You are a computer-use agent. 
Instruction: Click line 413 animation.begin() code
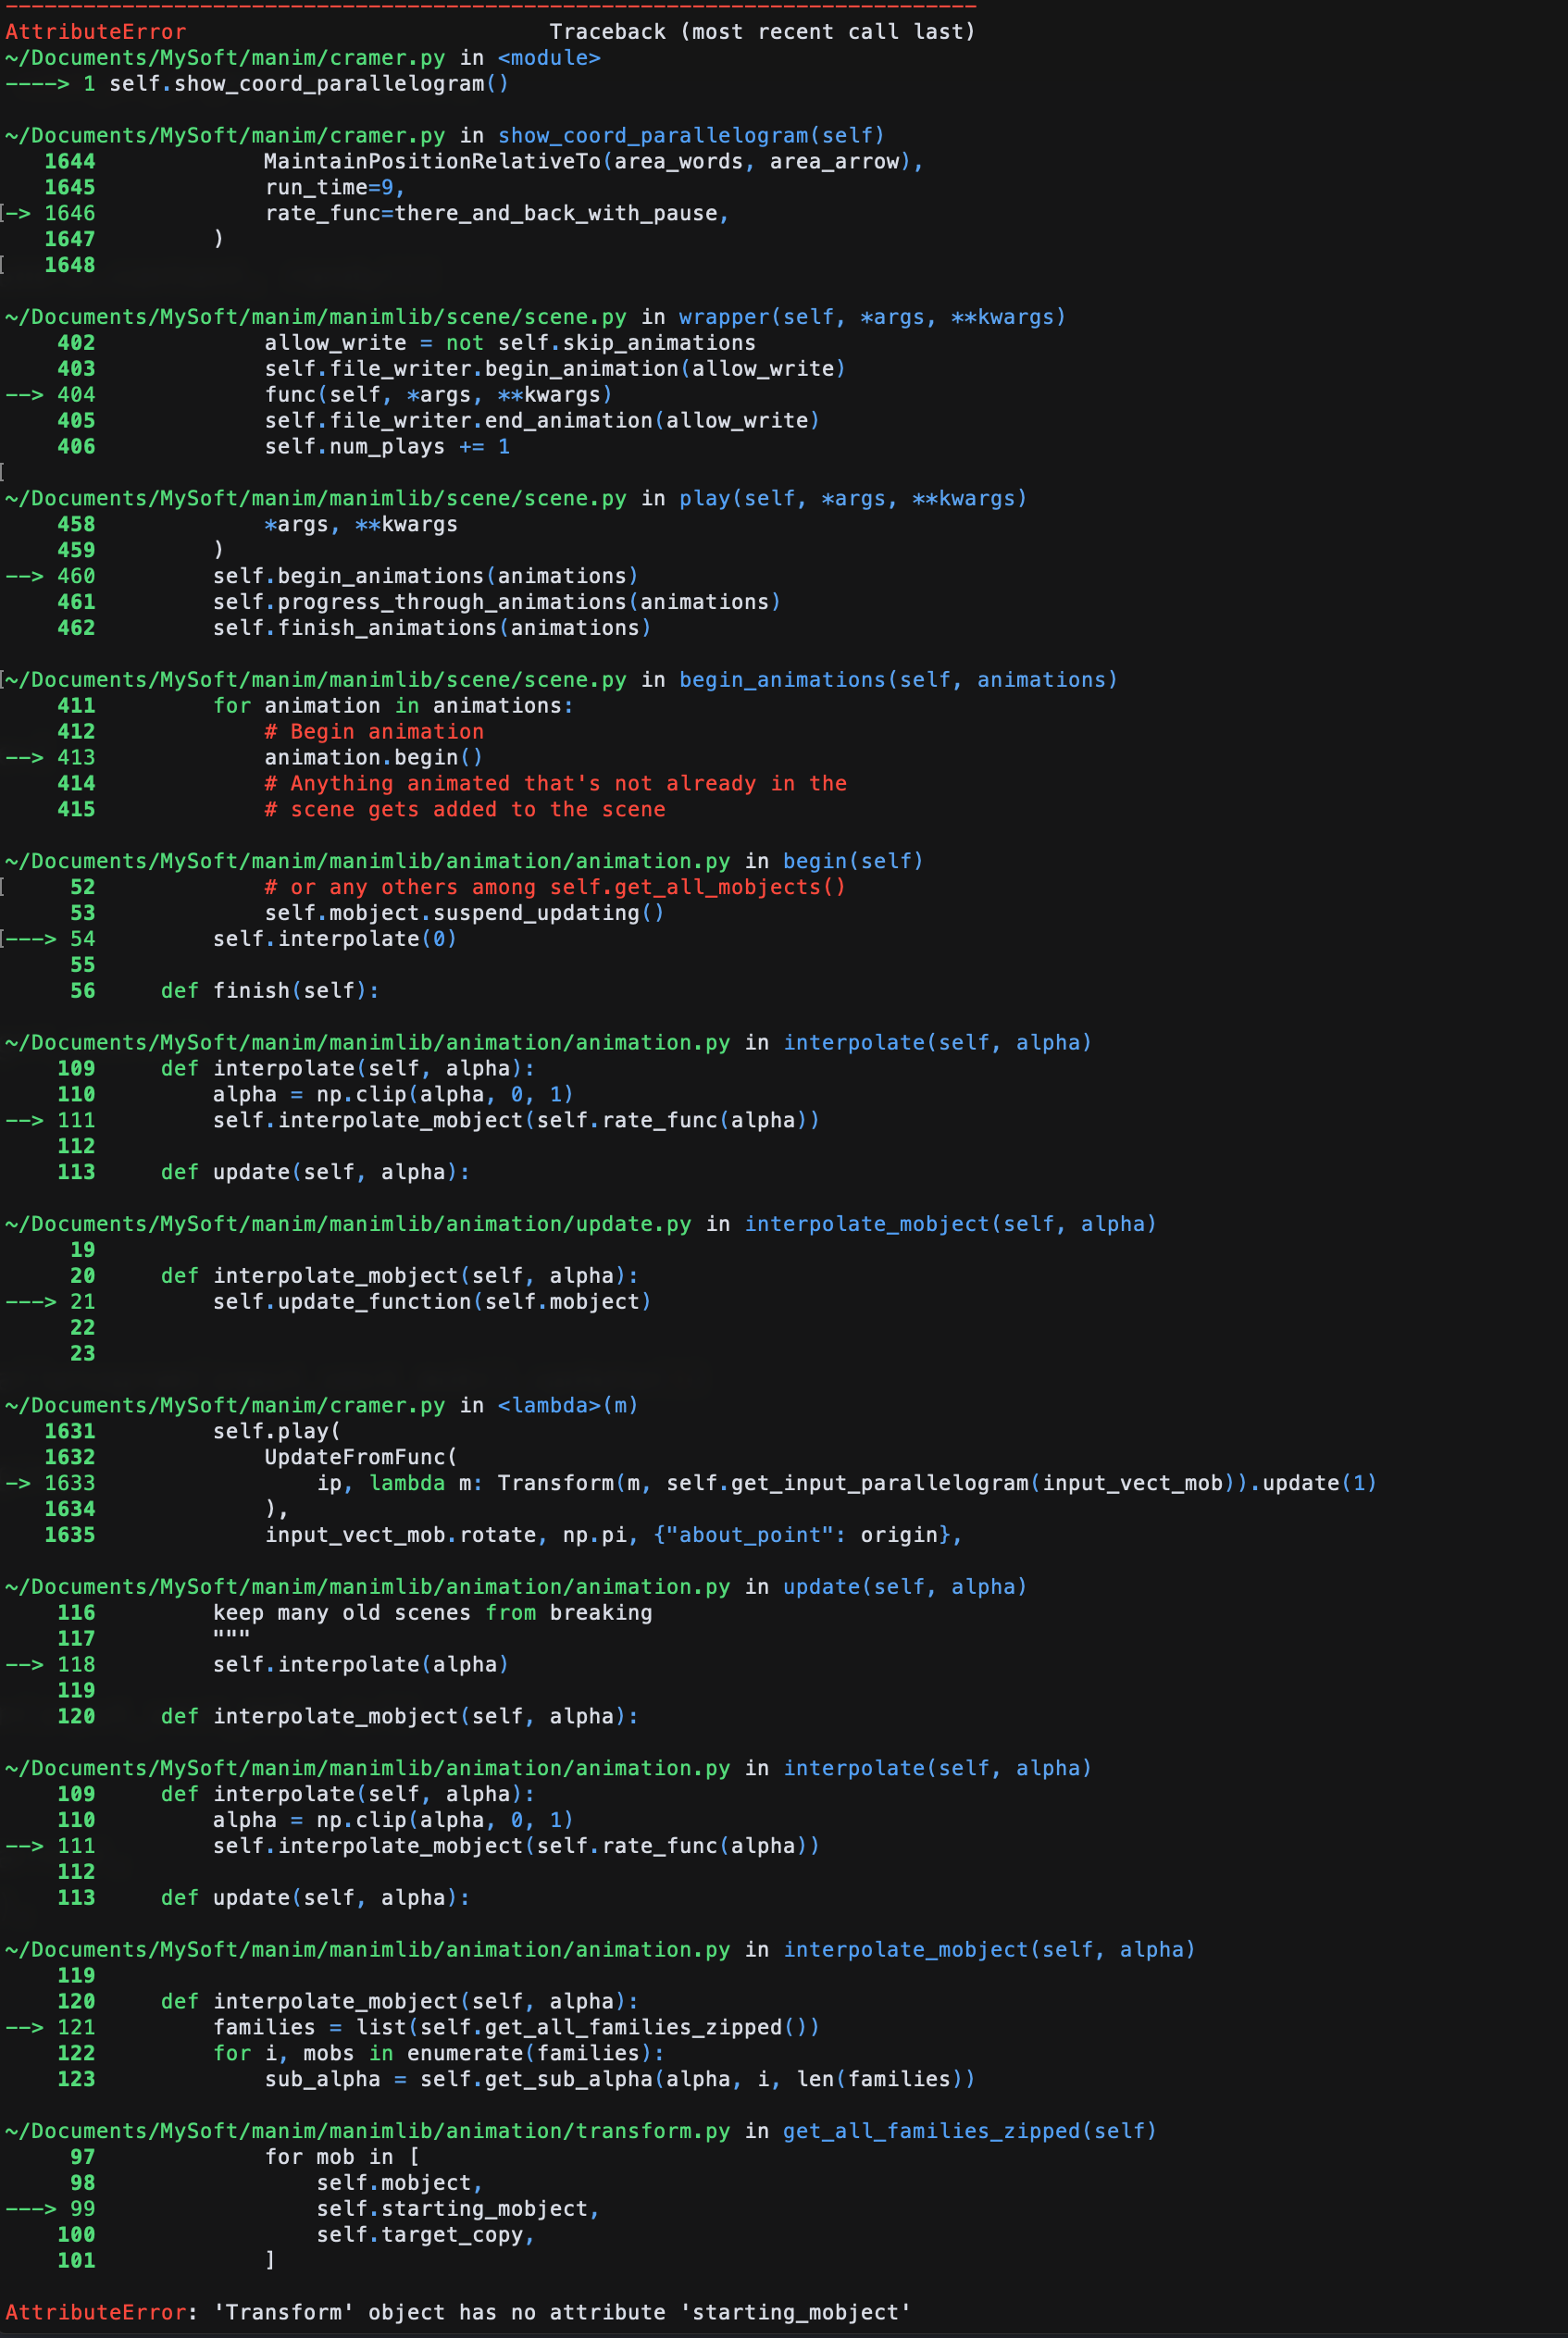point(373,757)
